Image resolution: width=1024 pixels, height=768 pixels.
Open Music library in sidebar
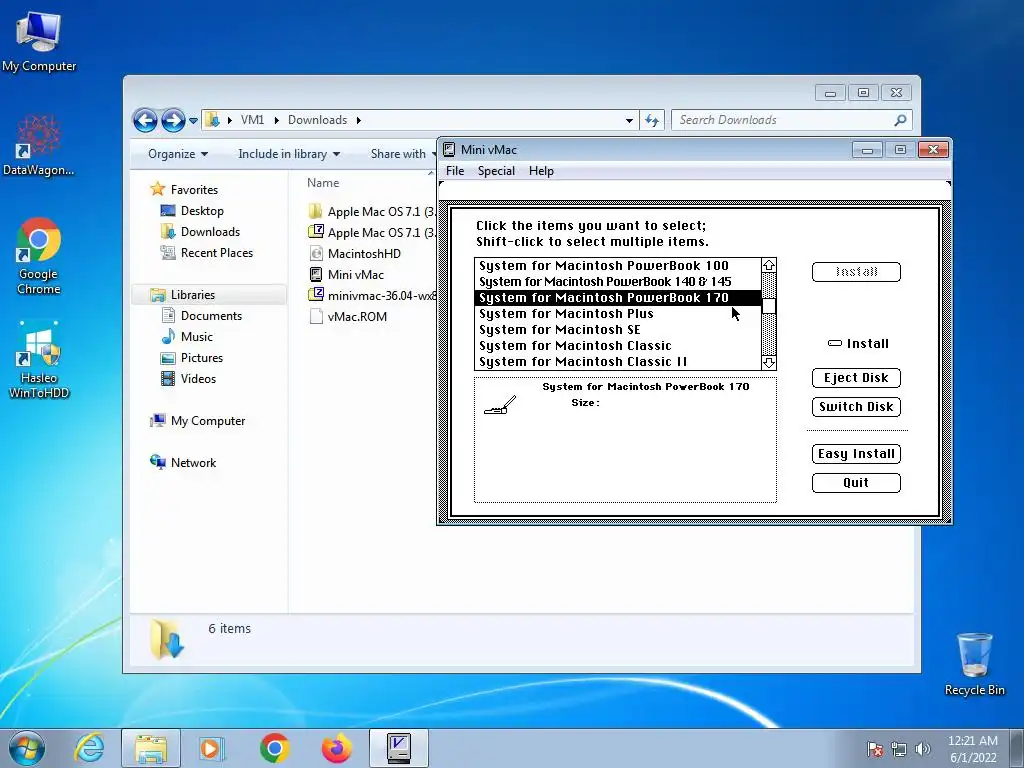click(187, 336)
